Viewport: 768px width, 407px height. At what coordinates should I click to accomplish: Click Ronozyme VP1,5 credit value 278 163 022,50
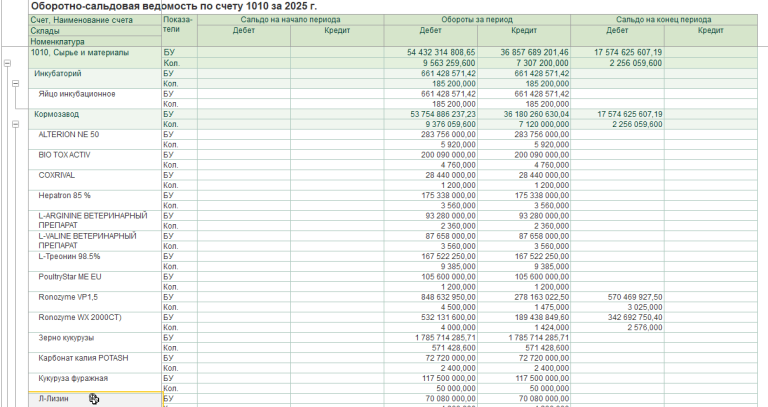coord(542,297)
